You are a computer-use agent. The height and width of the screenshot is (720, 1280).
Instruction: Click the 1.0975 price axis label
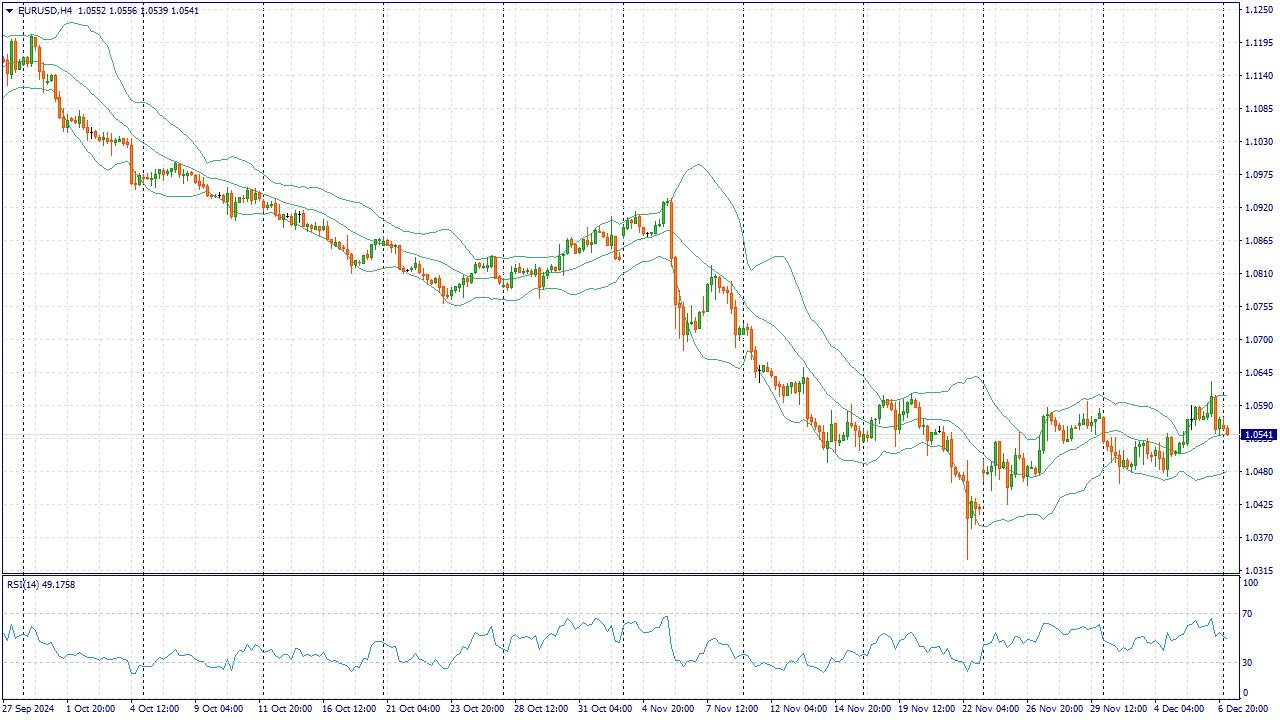tap(1258, 175)
